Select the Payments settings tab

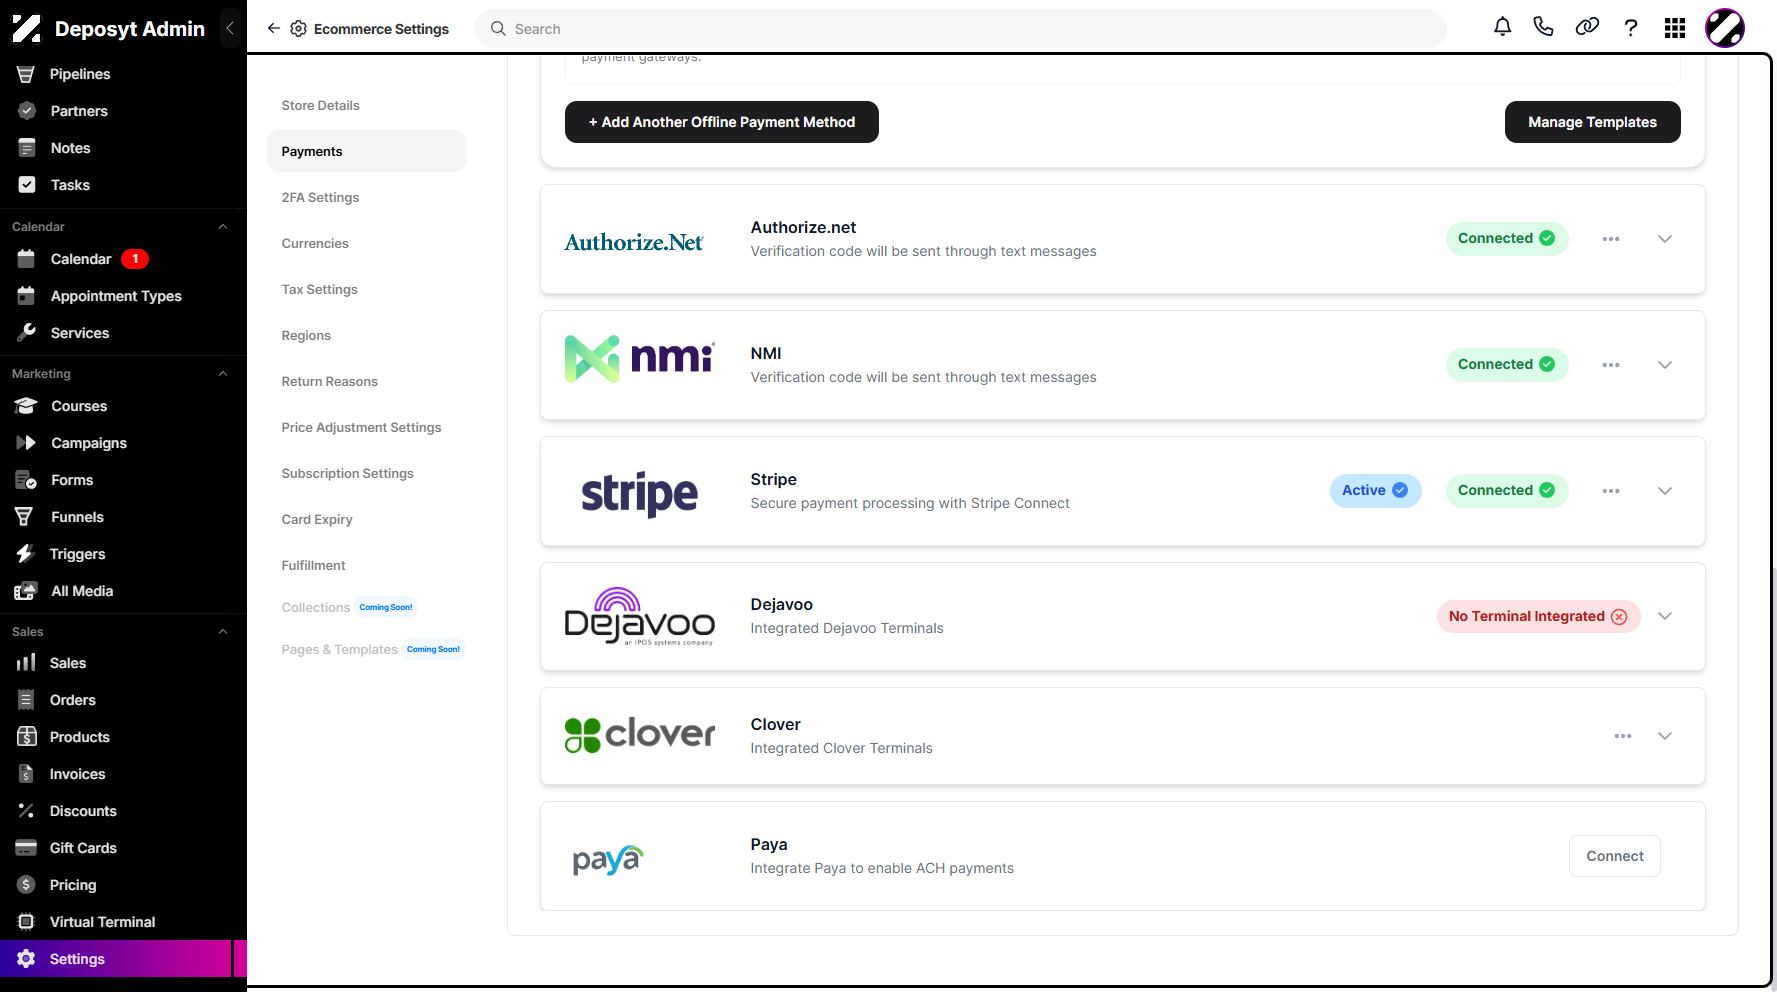click(x=367, y=151)
